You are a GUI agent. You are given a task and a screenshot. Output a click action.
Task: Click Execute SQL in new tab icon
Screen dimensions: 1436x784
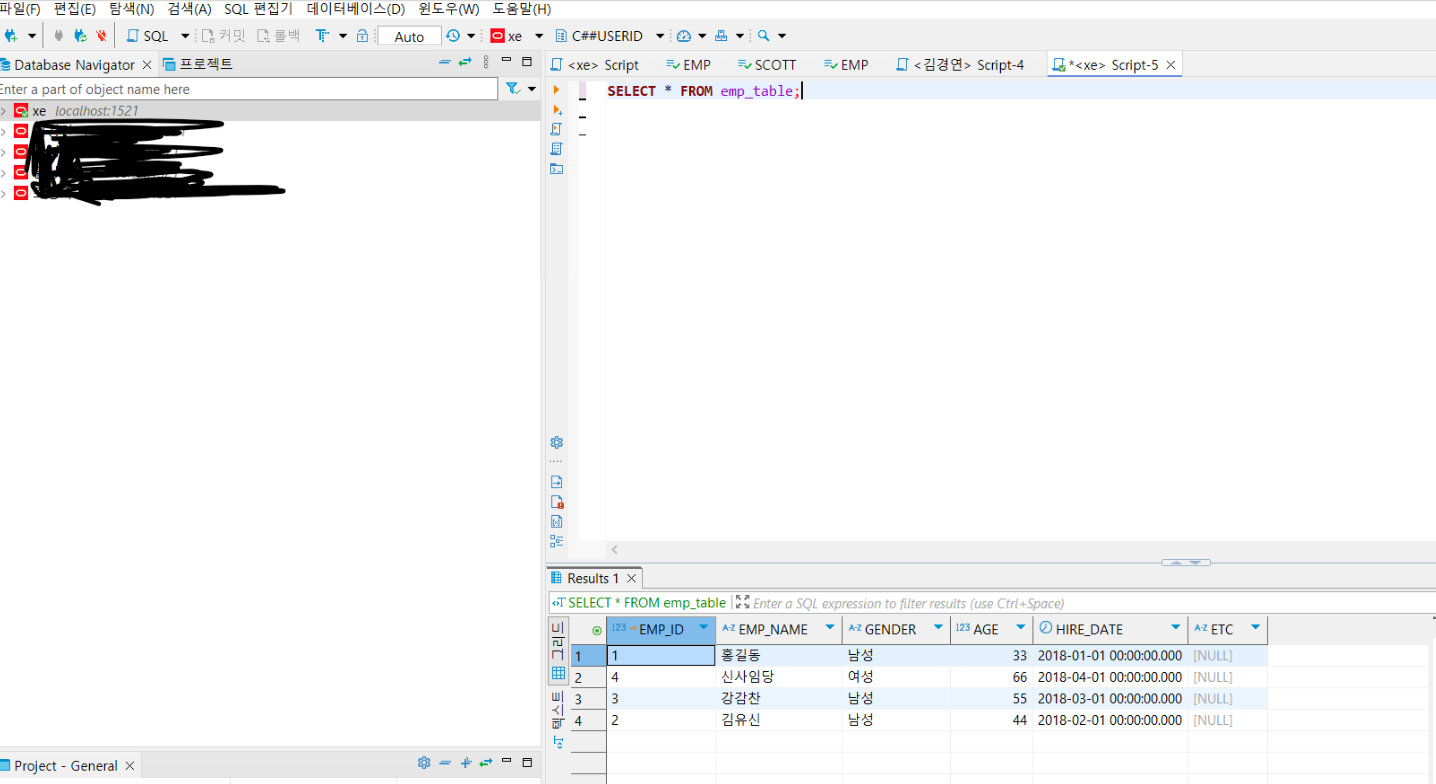[557, 110]
